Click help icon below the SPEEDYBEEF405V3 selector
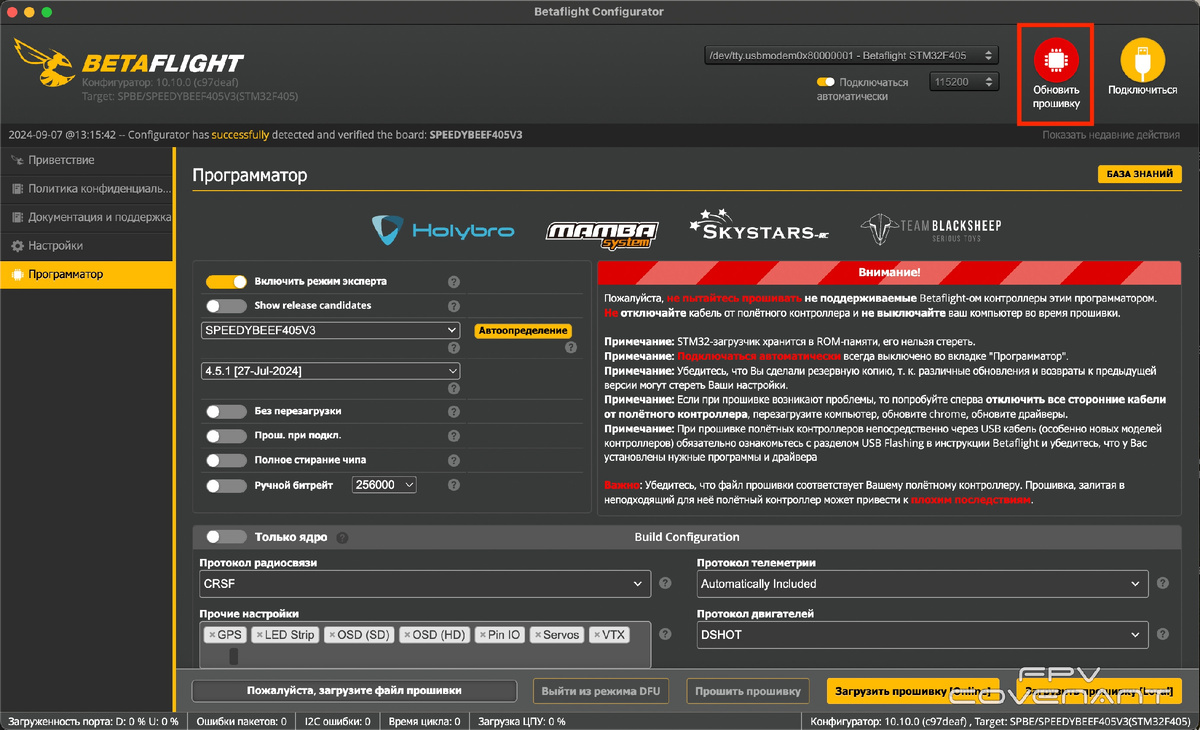 coord(454,347)
